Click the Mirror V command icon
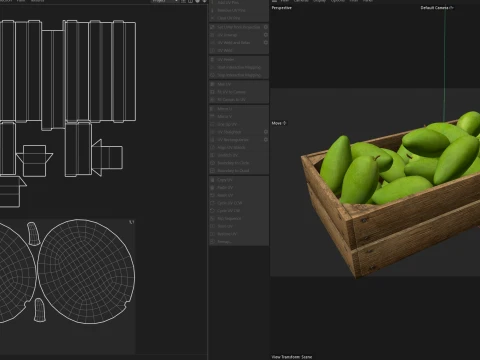480x360 pixels. pos(213,117)
